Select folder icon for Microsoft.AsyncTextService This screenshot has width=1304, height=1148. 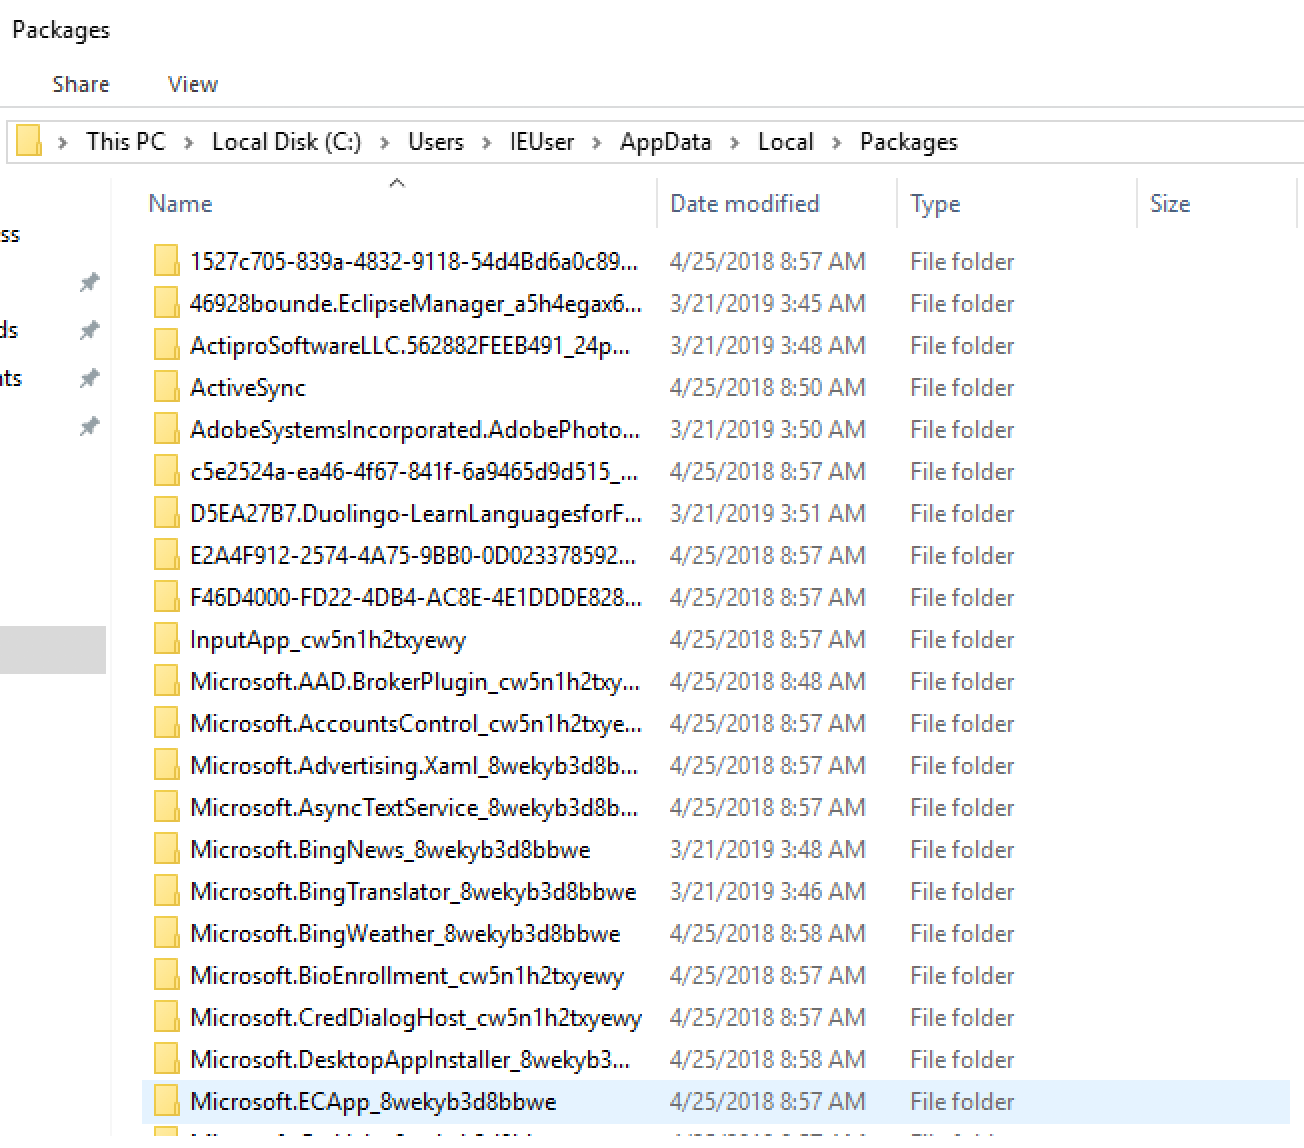click(166, 807)
